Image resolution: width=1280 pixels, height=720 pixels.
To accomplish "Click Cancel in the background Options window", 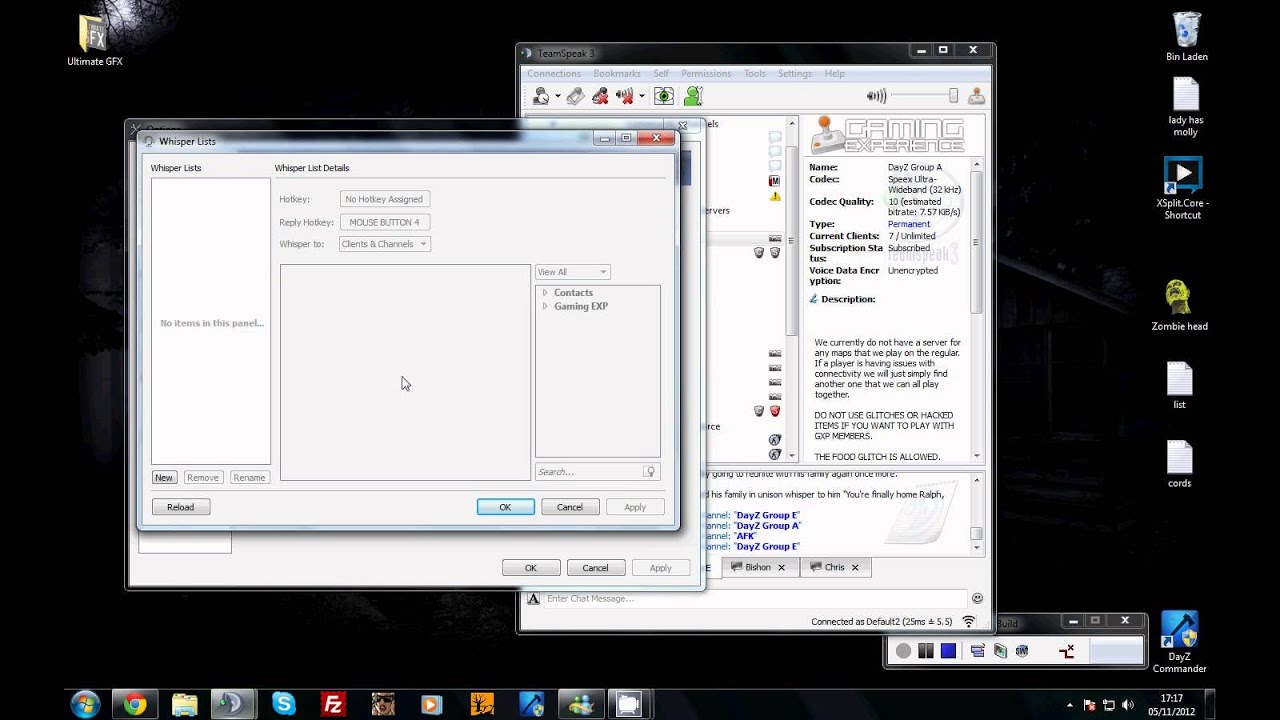I will [595, 568].
